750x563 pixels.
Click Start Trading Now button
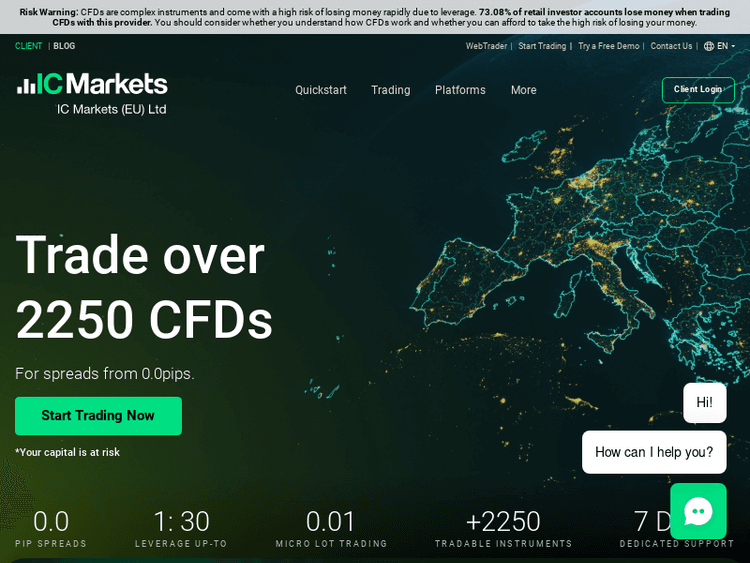pos(99,416)
